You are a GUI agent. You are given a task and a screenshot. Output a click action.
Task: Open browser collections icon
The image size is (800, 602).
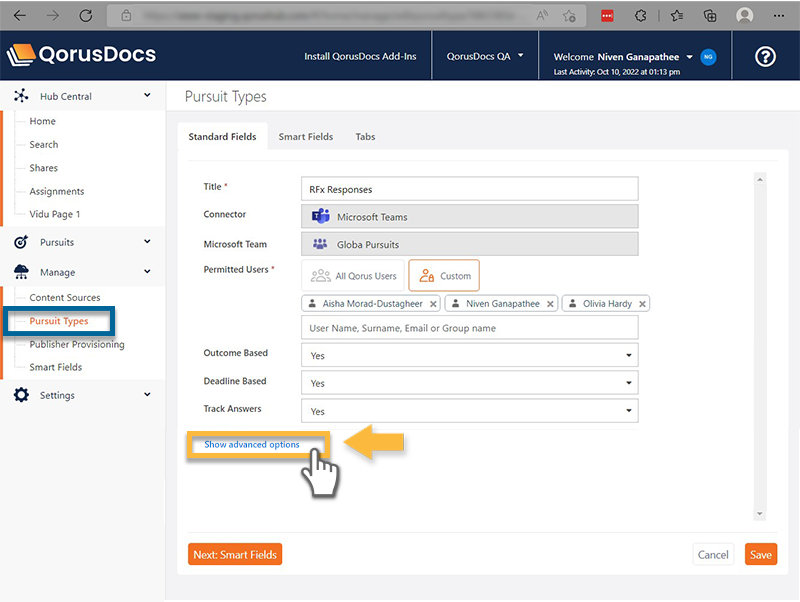pyautogui.click(x=710, y=16)
